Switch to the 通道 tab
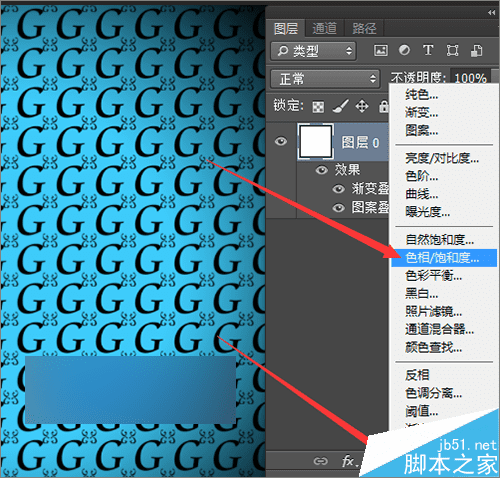The width and height of the screenshot is (500, 478). tap(324, 29)
